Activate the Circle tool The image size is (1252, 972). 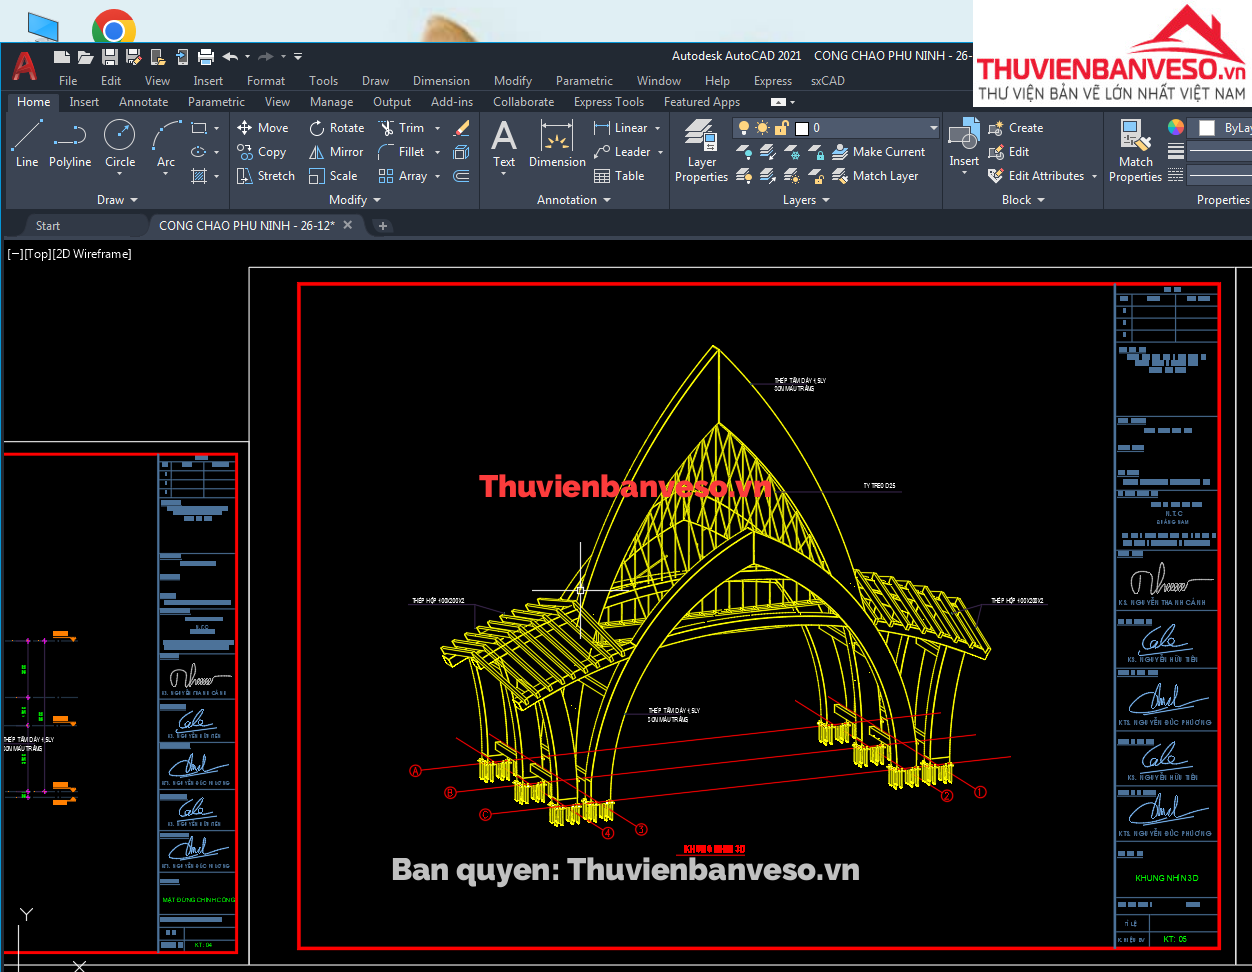120,142
